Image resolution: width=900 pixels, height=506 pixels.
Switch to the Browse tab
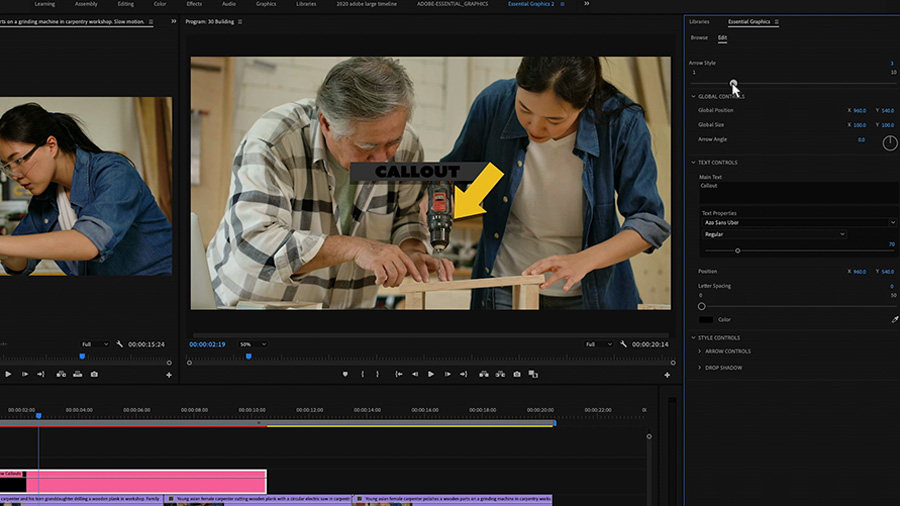point(699,38)
